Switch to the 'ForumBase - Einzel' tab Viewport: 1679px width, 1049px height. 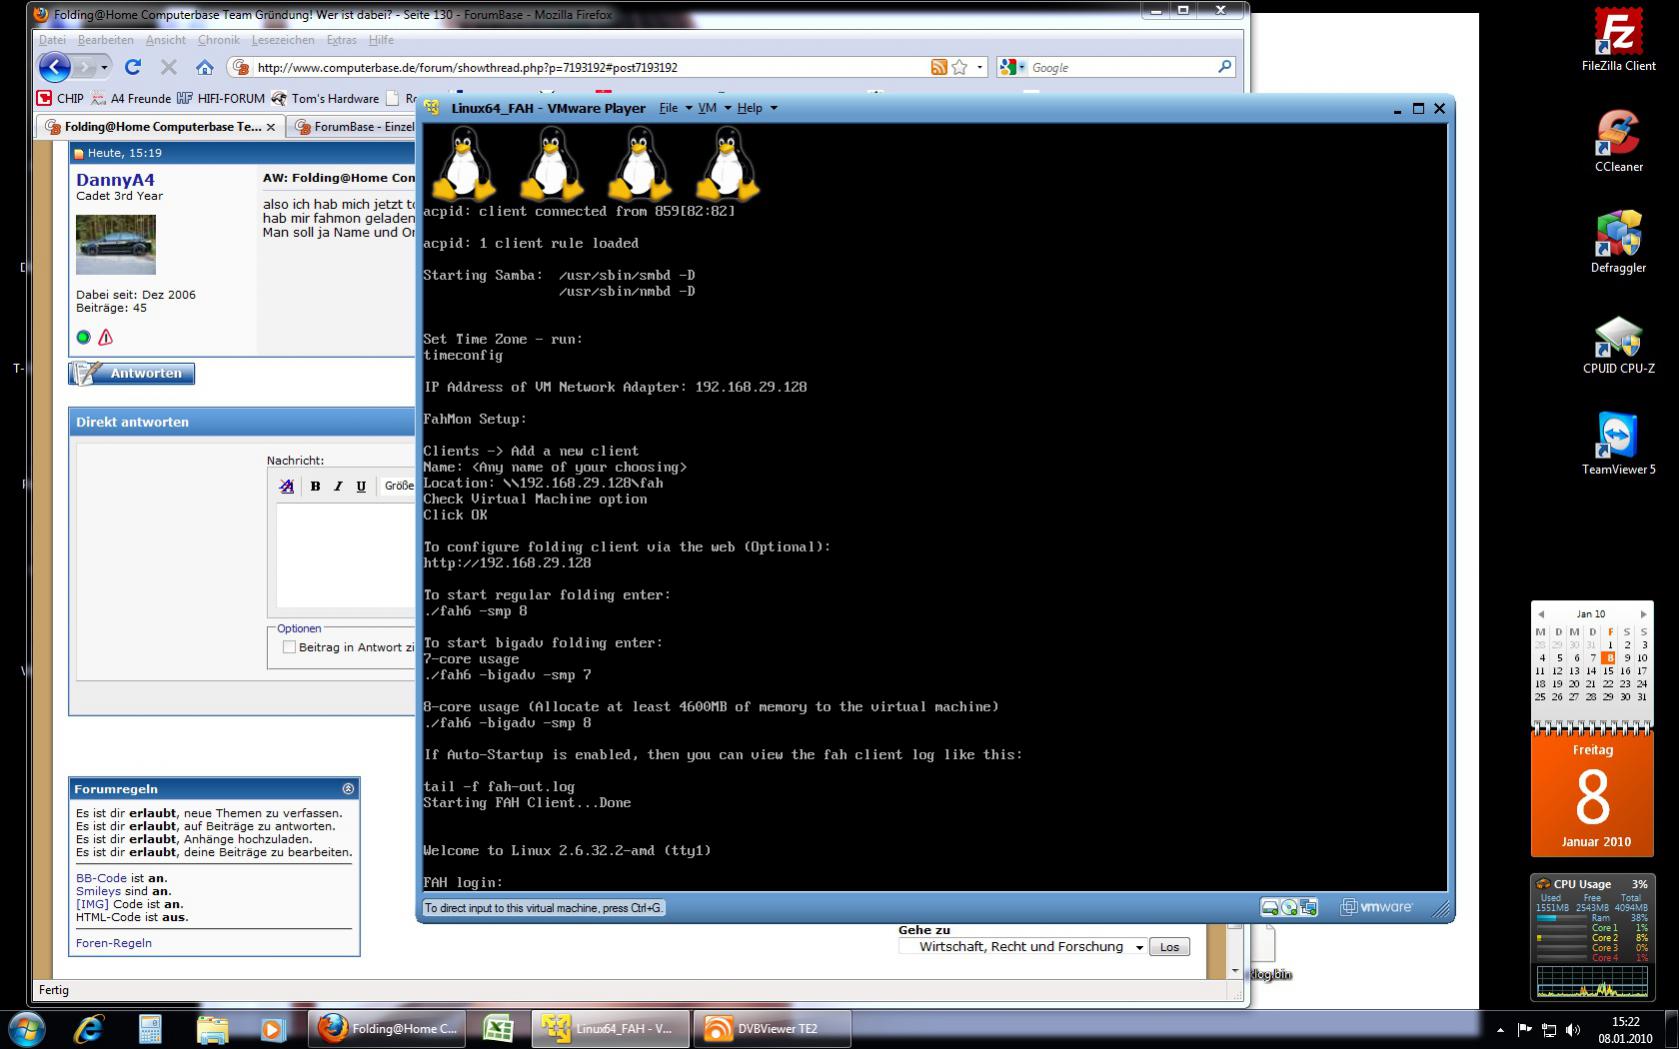coord(353,127)
